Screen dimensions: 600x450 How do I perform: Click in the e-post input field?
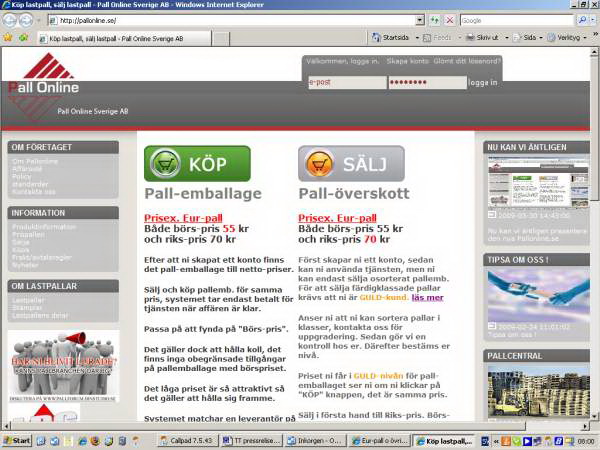(347, 82)
